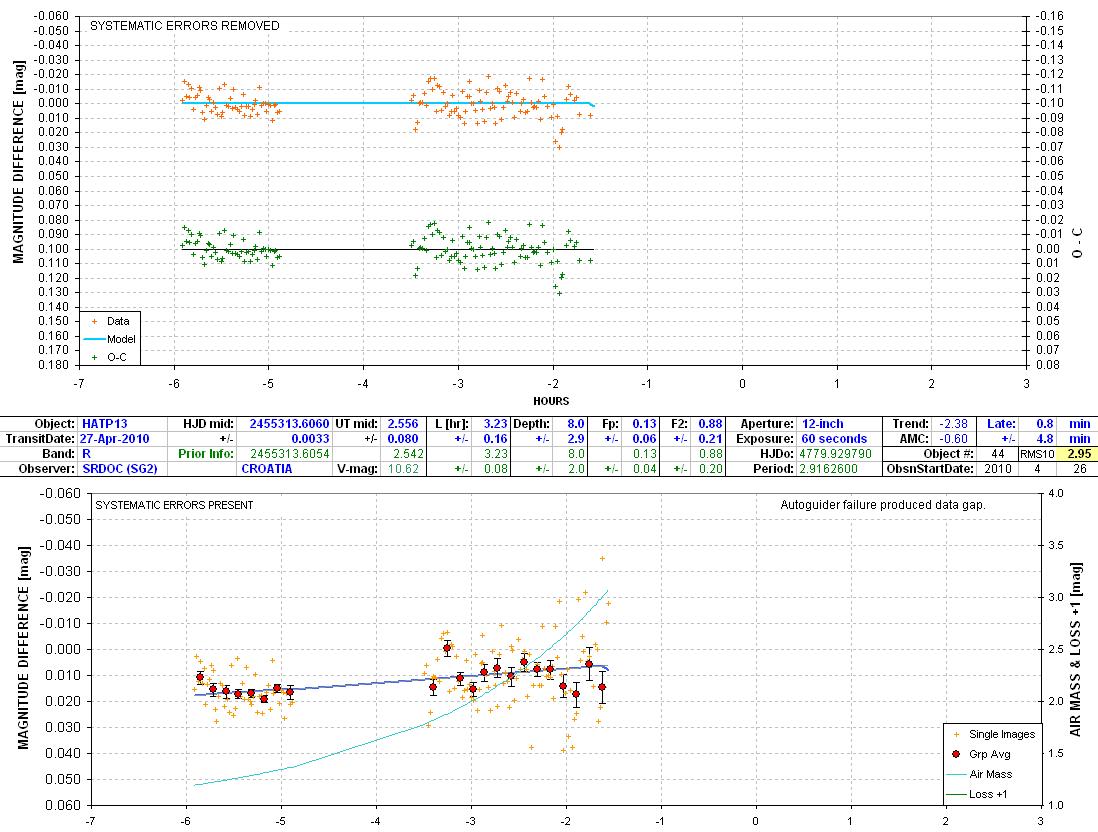
Task: Click the yellow highlighted RMS10 value '2.95'
Action: tap(1079, 454)
